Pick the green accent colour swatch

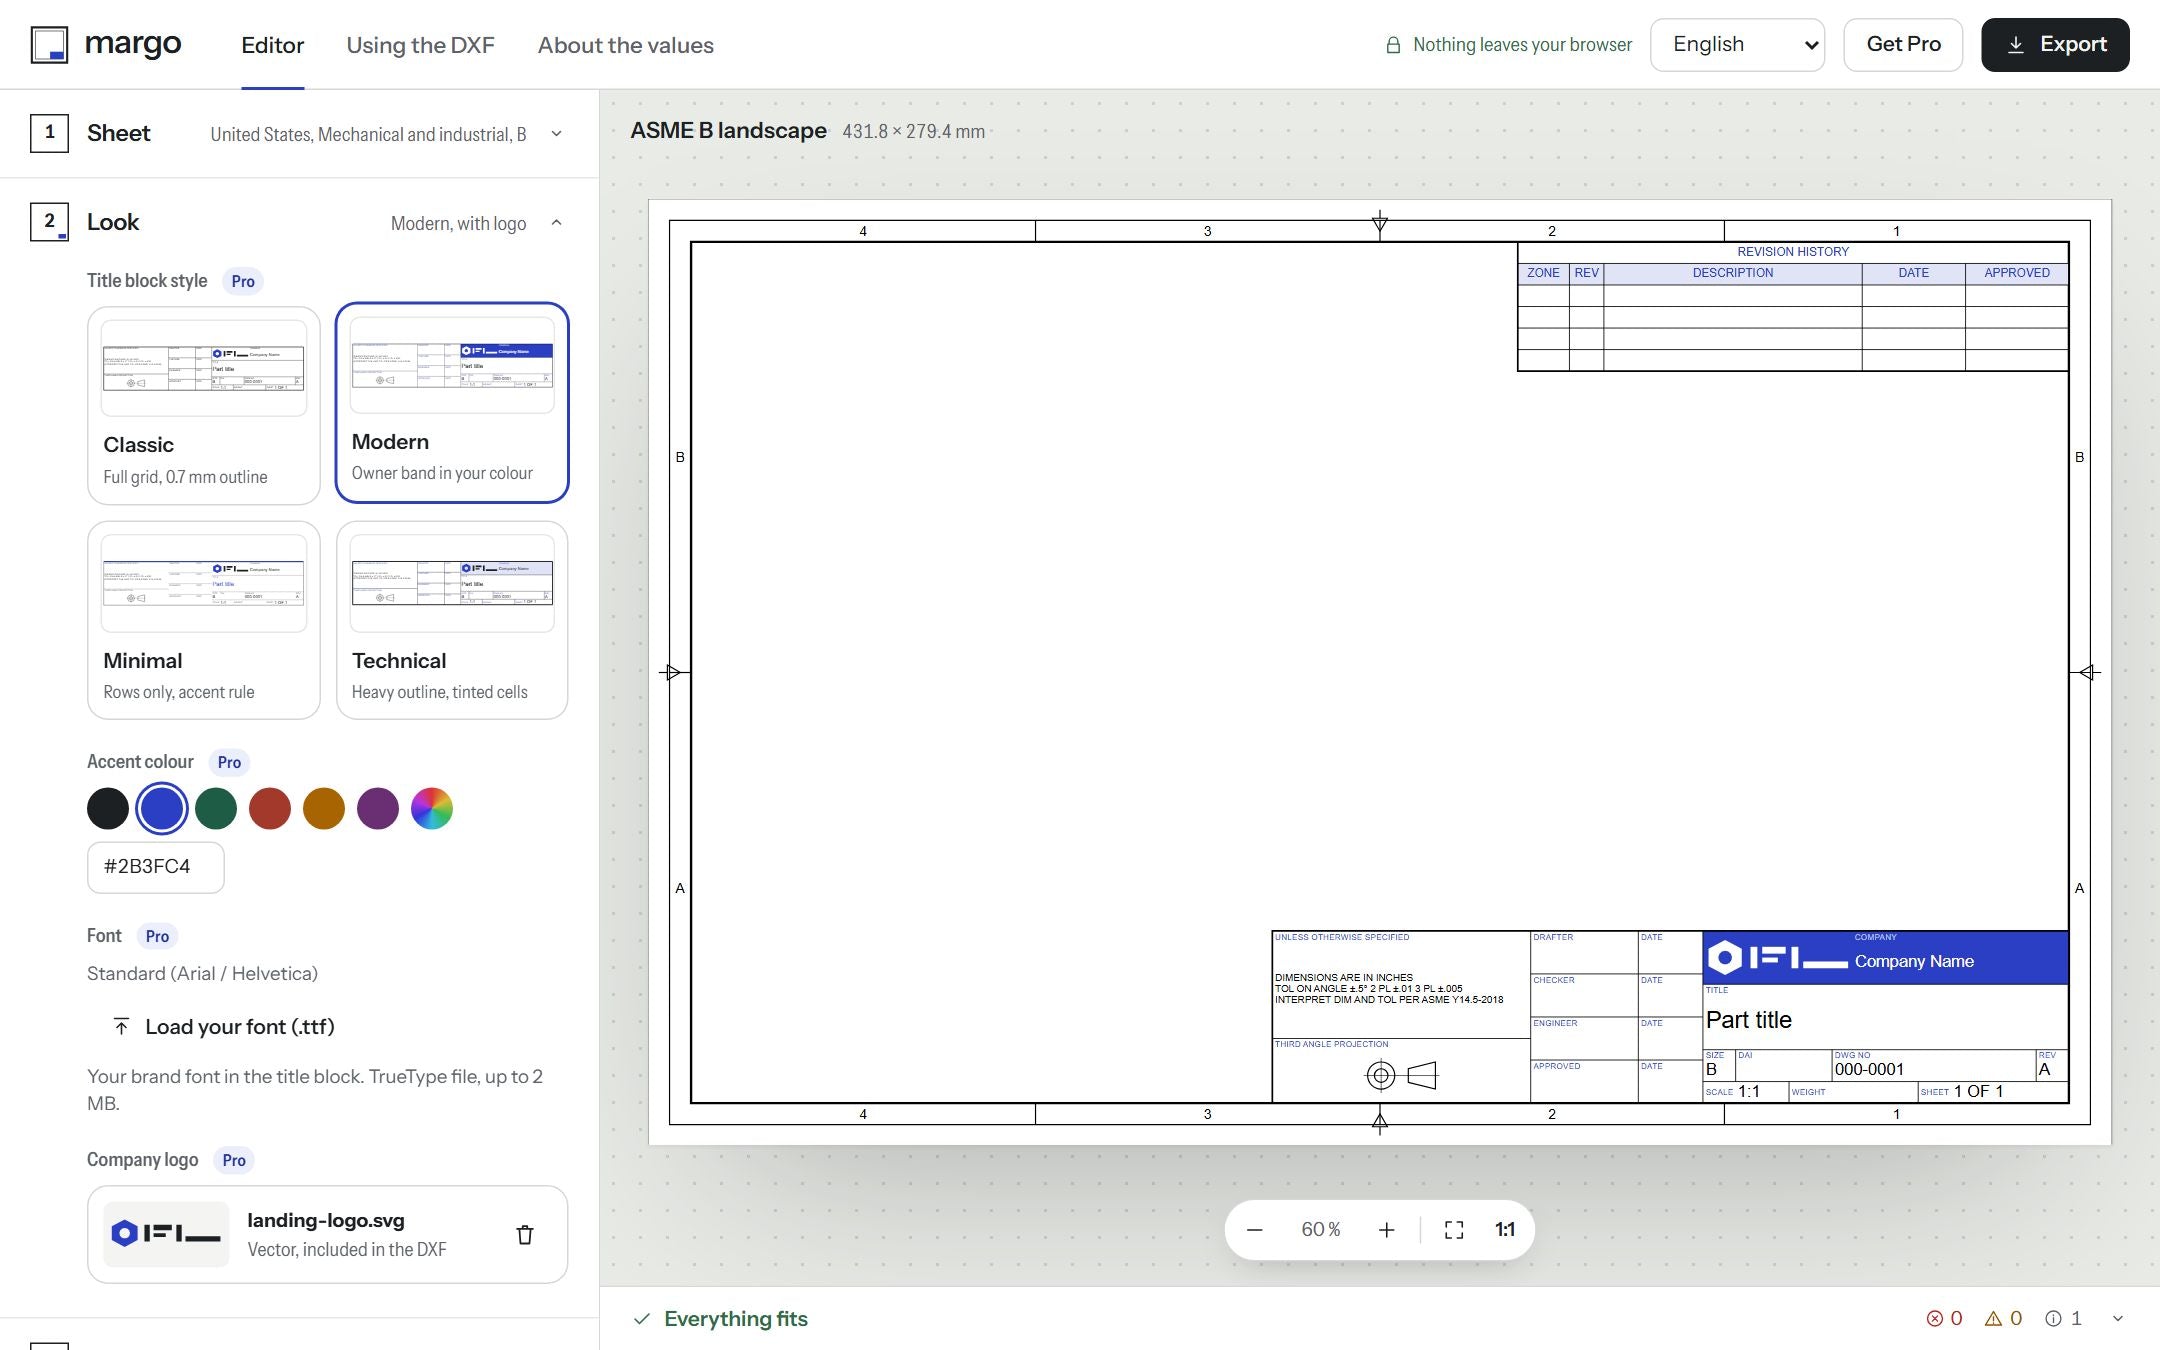tap(216, 808)
